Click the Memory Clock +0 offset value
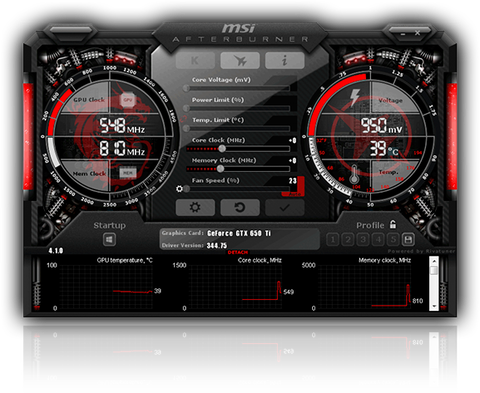This screenshot has width=480, height=393. [x=292, y=160]
